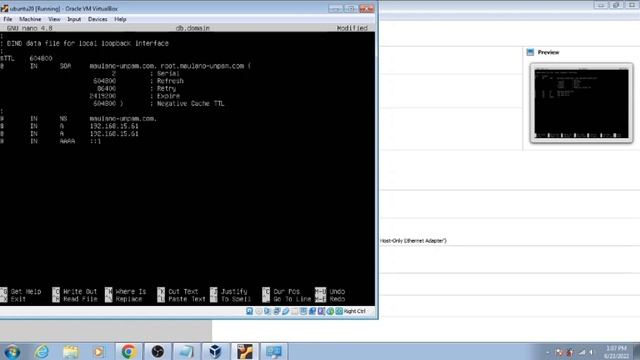Click the display settings status icon
The width and height of the screenshot is (640, 360).
tap(303, 311)
